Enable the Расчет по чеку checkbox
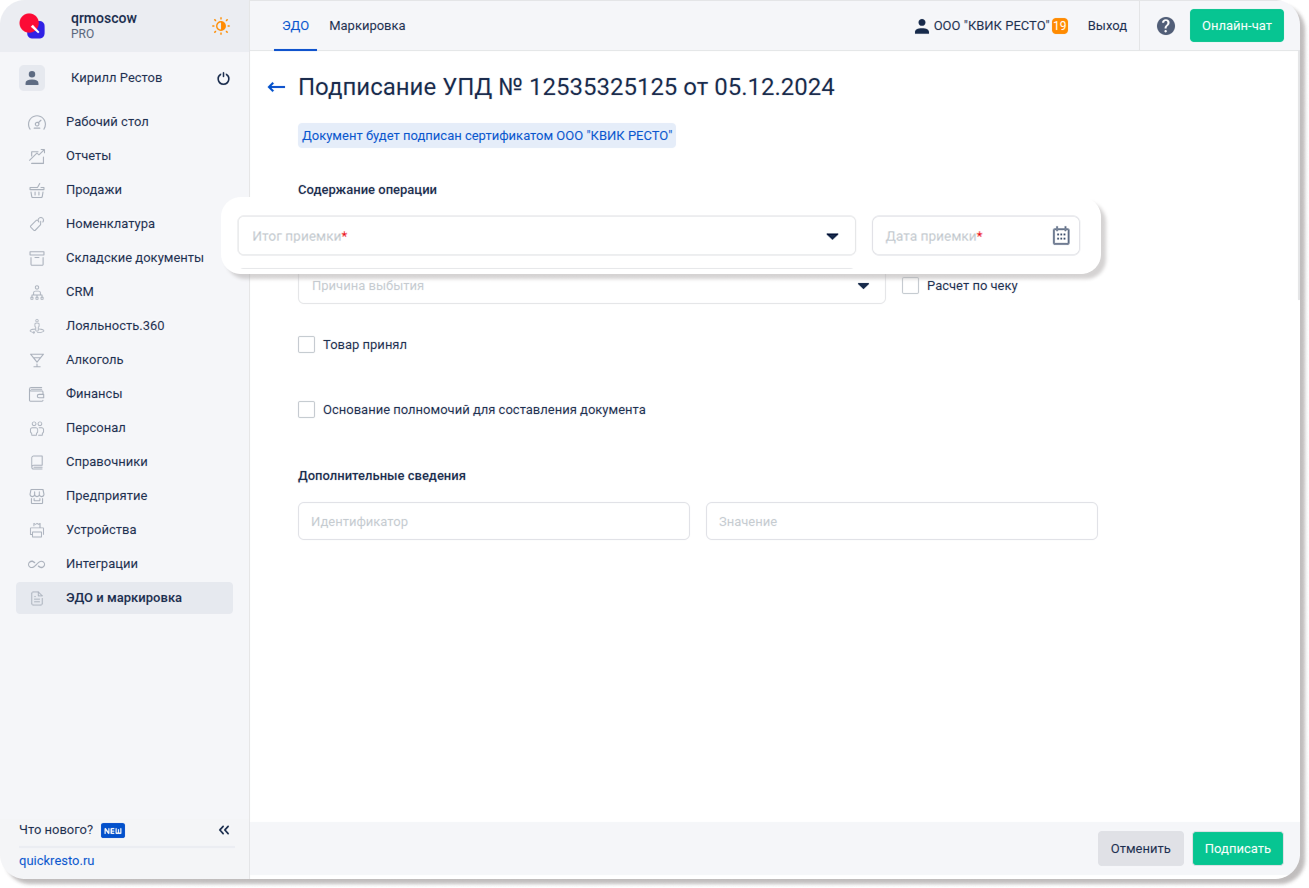Viewport: 1309px width, 888px height. pyautogui.click(x=910, y=286)
